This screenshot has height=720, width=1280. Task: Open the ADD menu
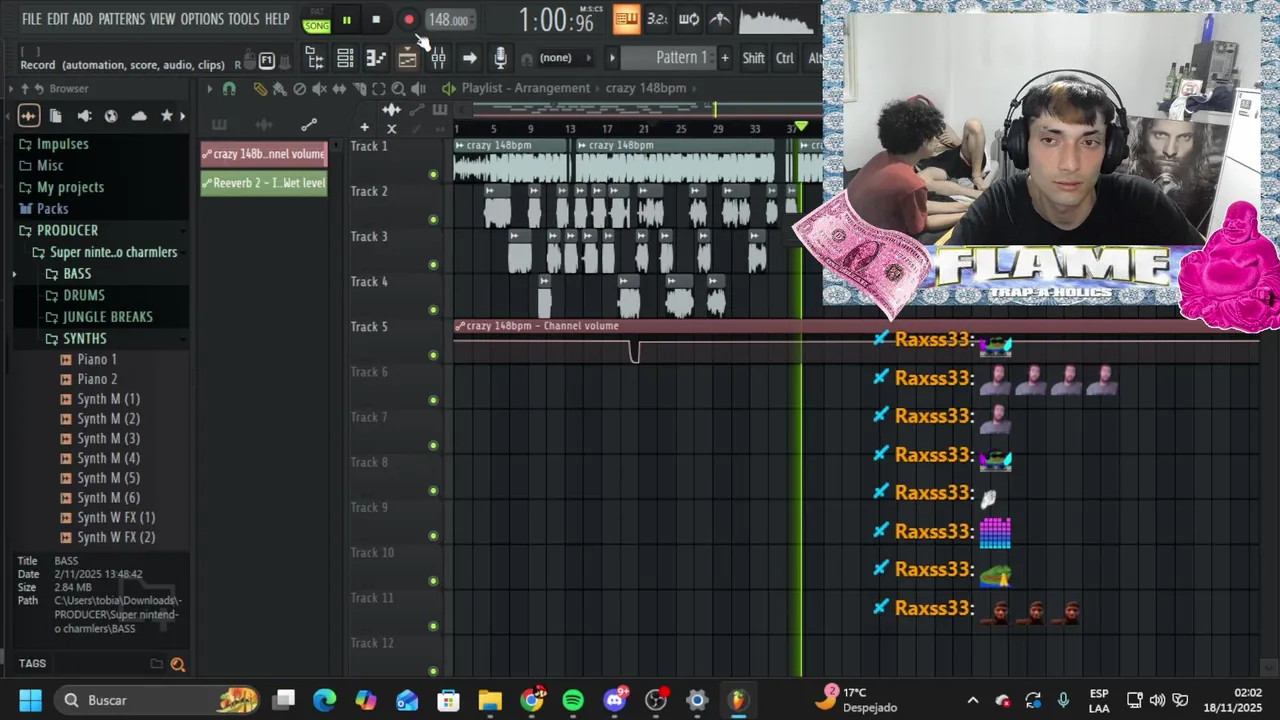[x=83, y=19]
